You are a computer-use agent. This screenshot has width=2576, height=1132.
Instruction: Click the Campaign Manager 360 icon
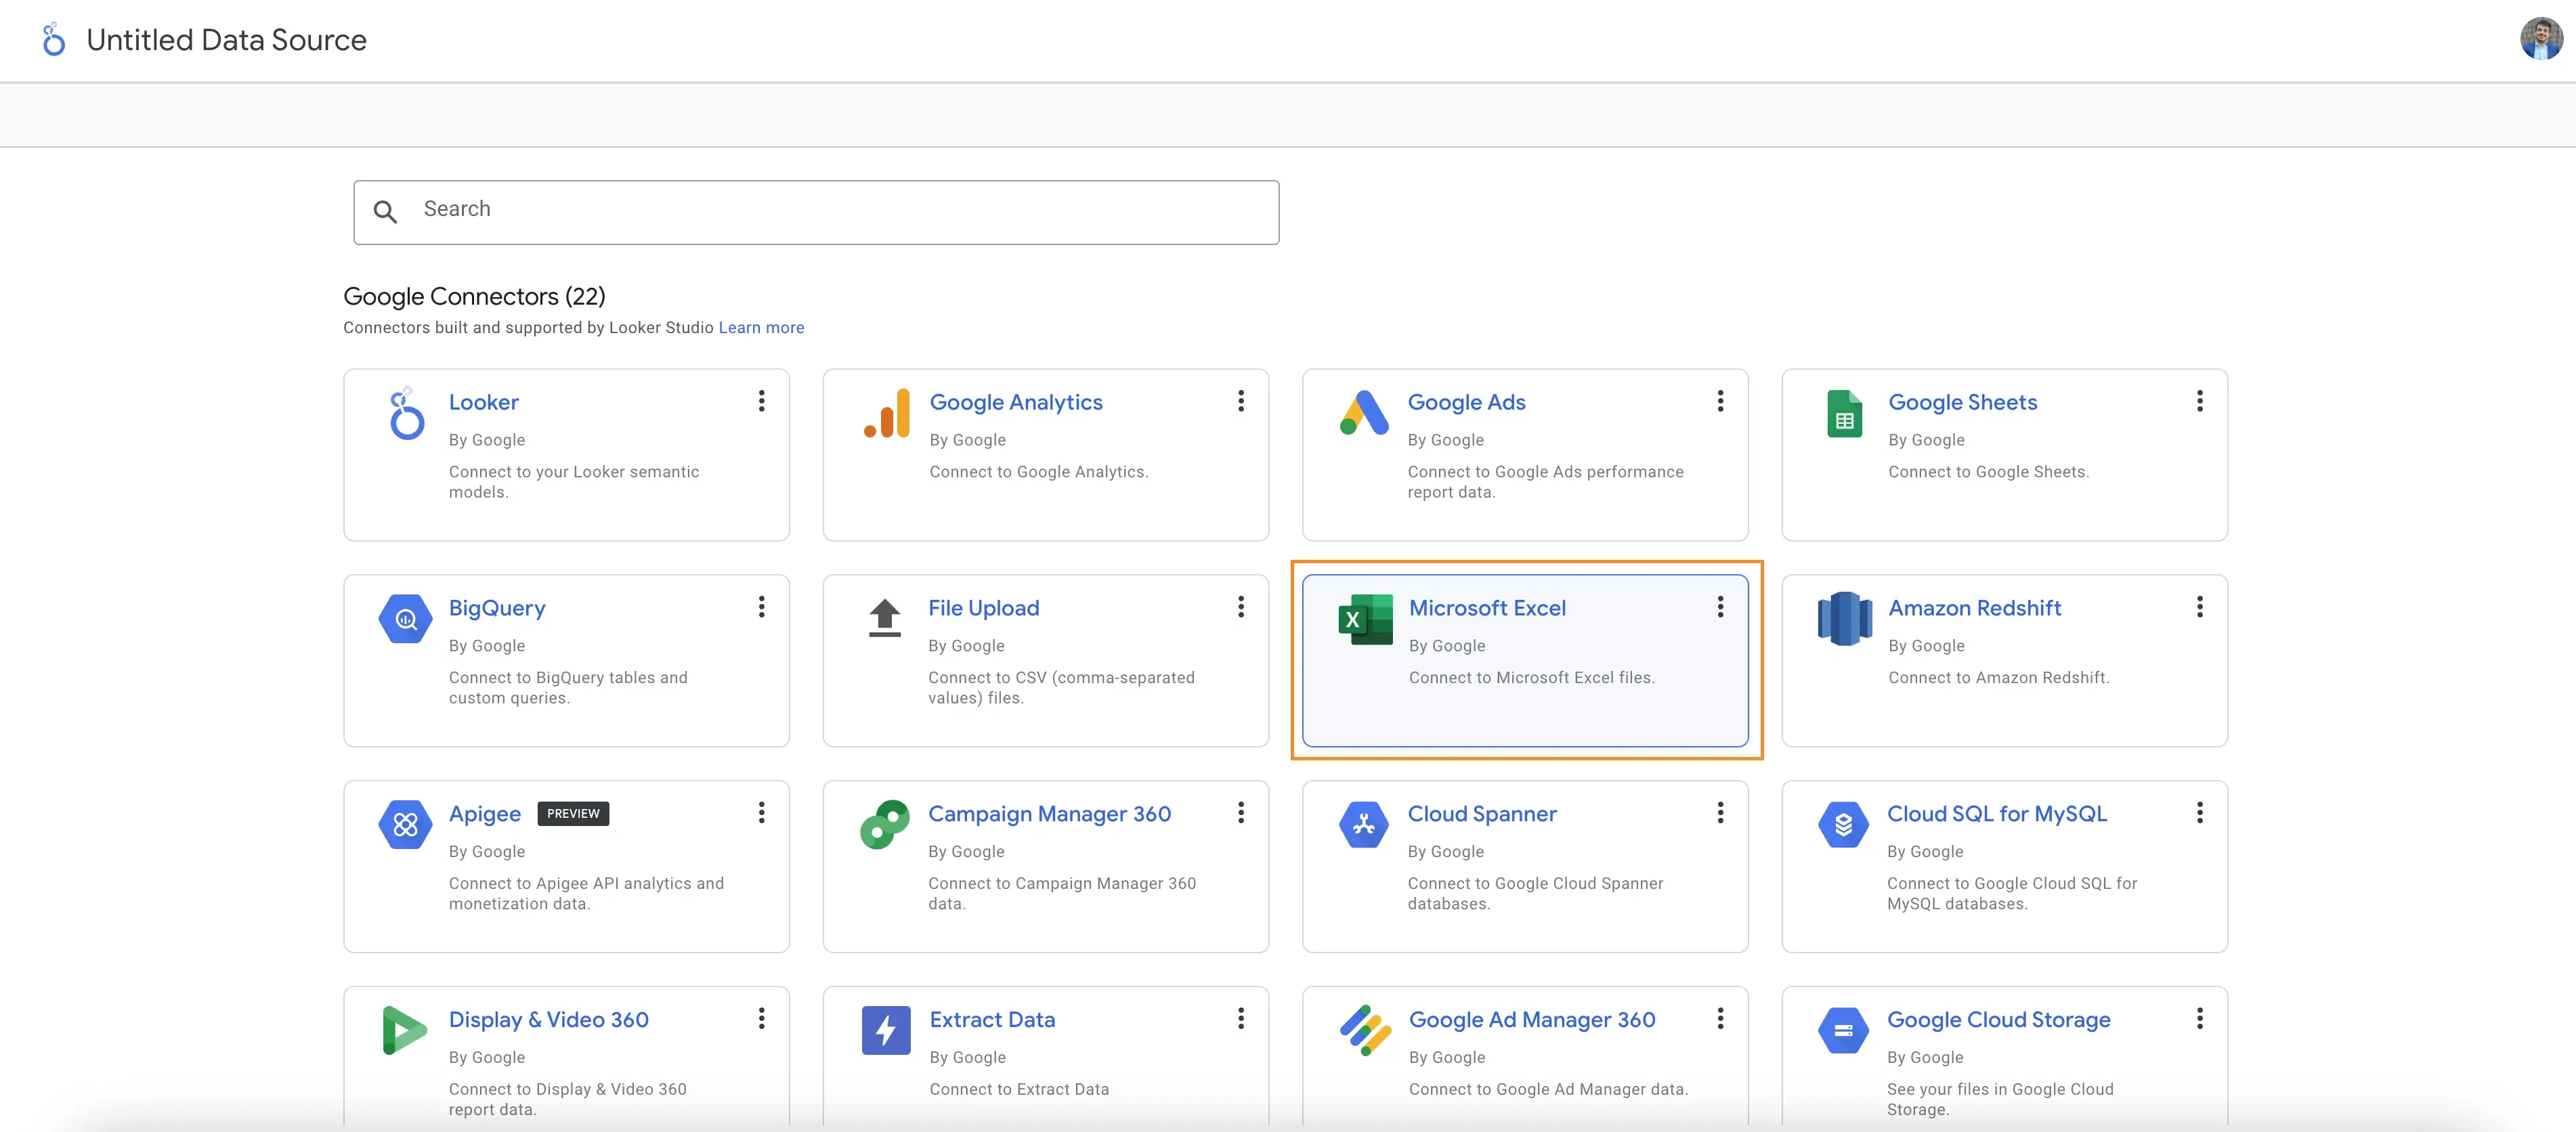click(884, 824)
